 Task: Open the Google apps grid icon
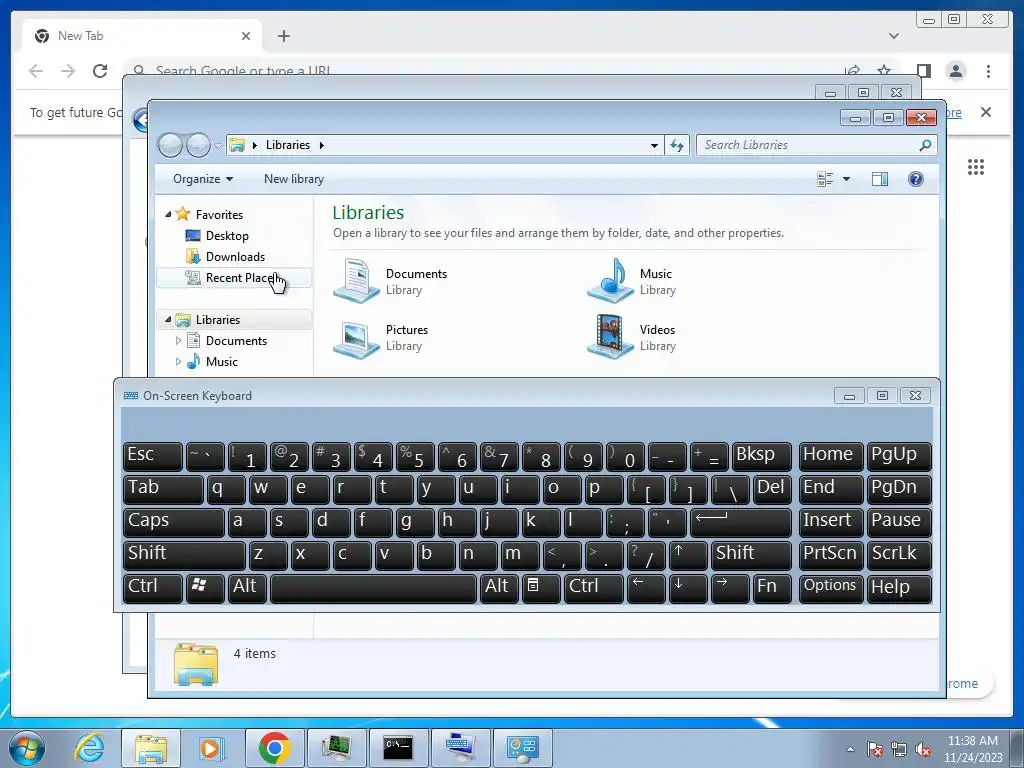click(x=976, y=167)
